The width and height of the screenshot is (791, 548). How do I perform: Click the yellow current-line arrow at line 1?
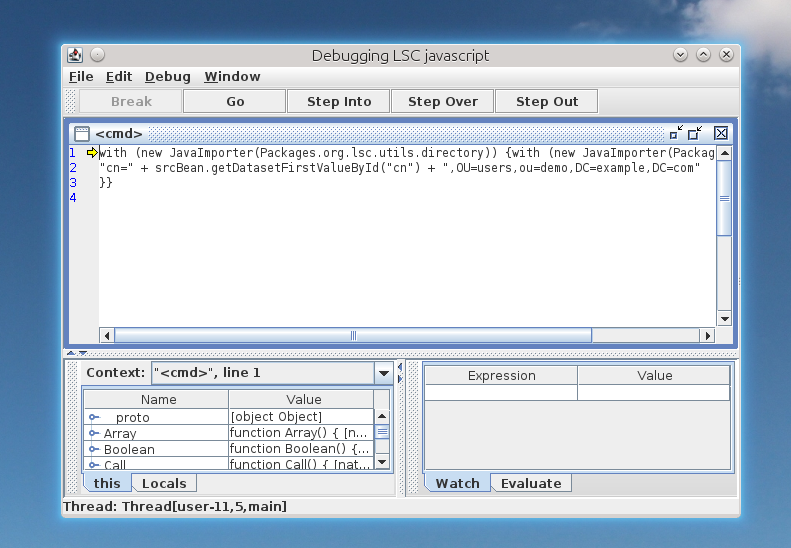pyautogui.click(x=92, y=152)
